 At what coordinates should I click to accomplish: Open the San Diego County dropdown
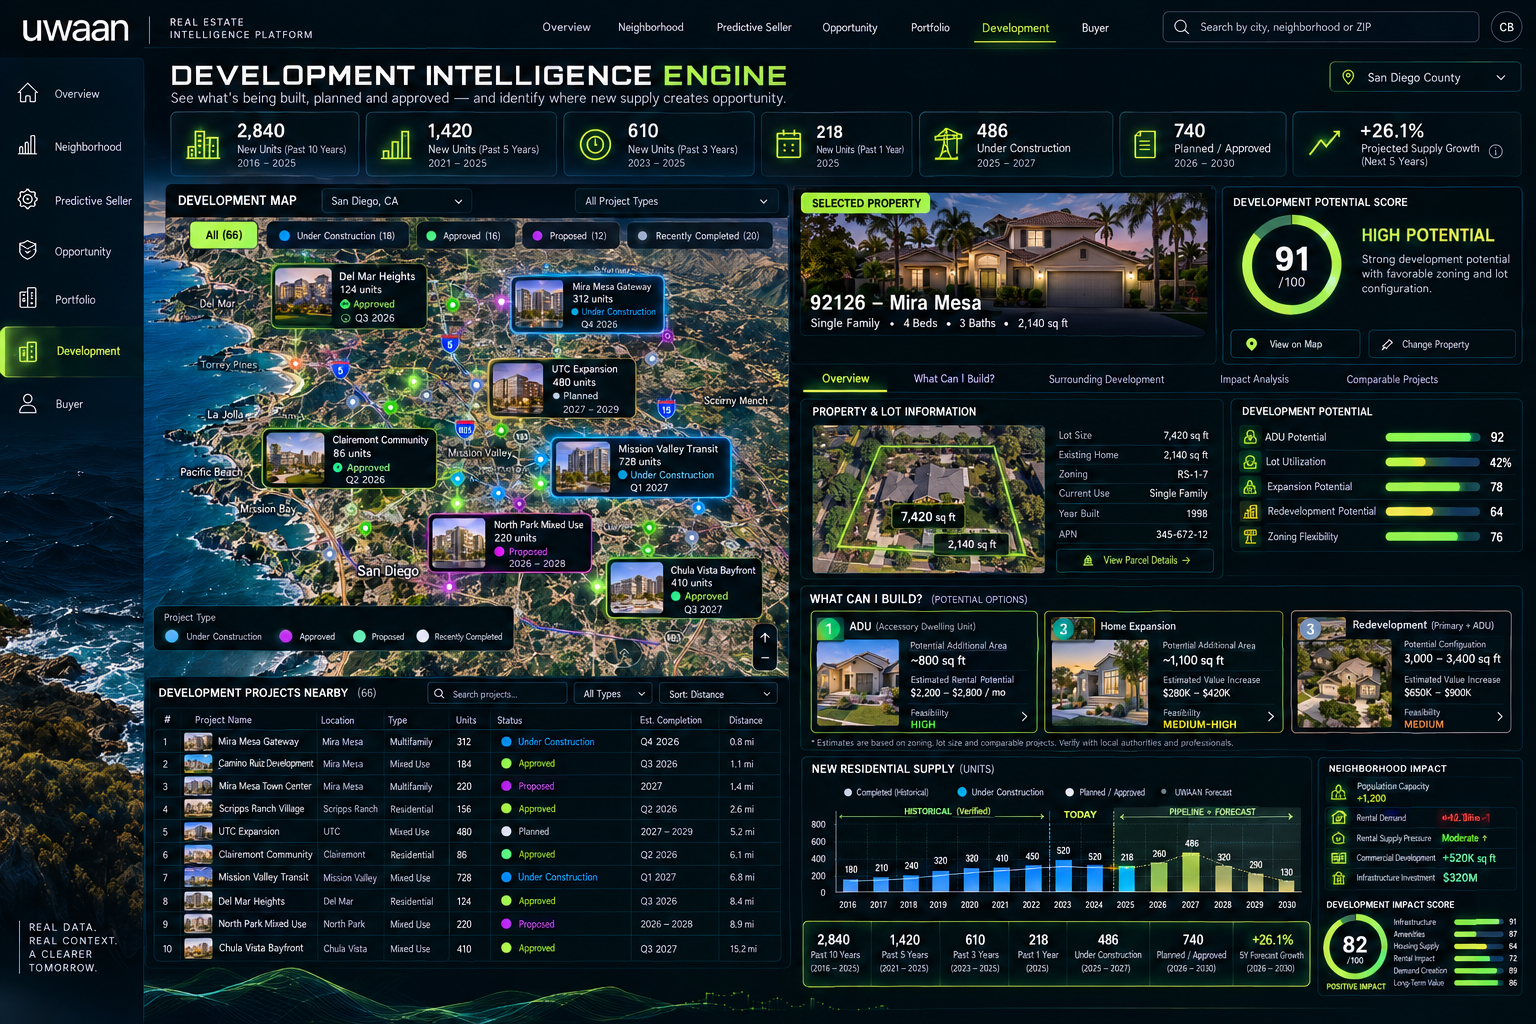point(1425,77)
